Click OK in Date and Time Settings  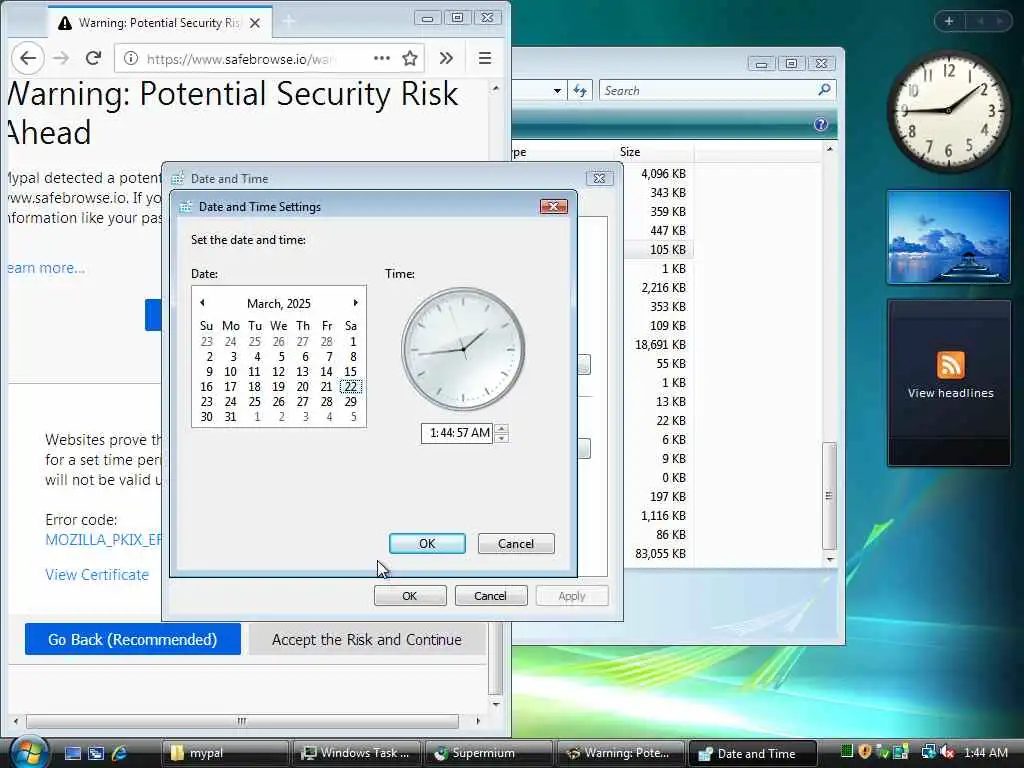click(427, 543)
